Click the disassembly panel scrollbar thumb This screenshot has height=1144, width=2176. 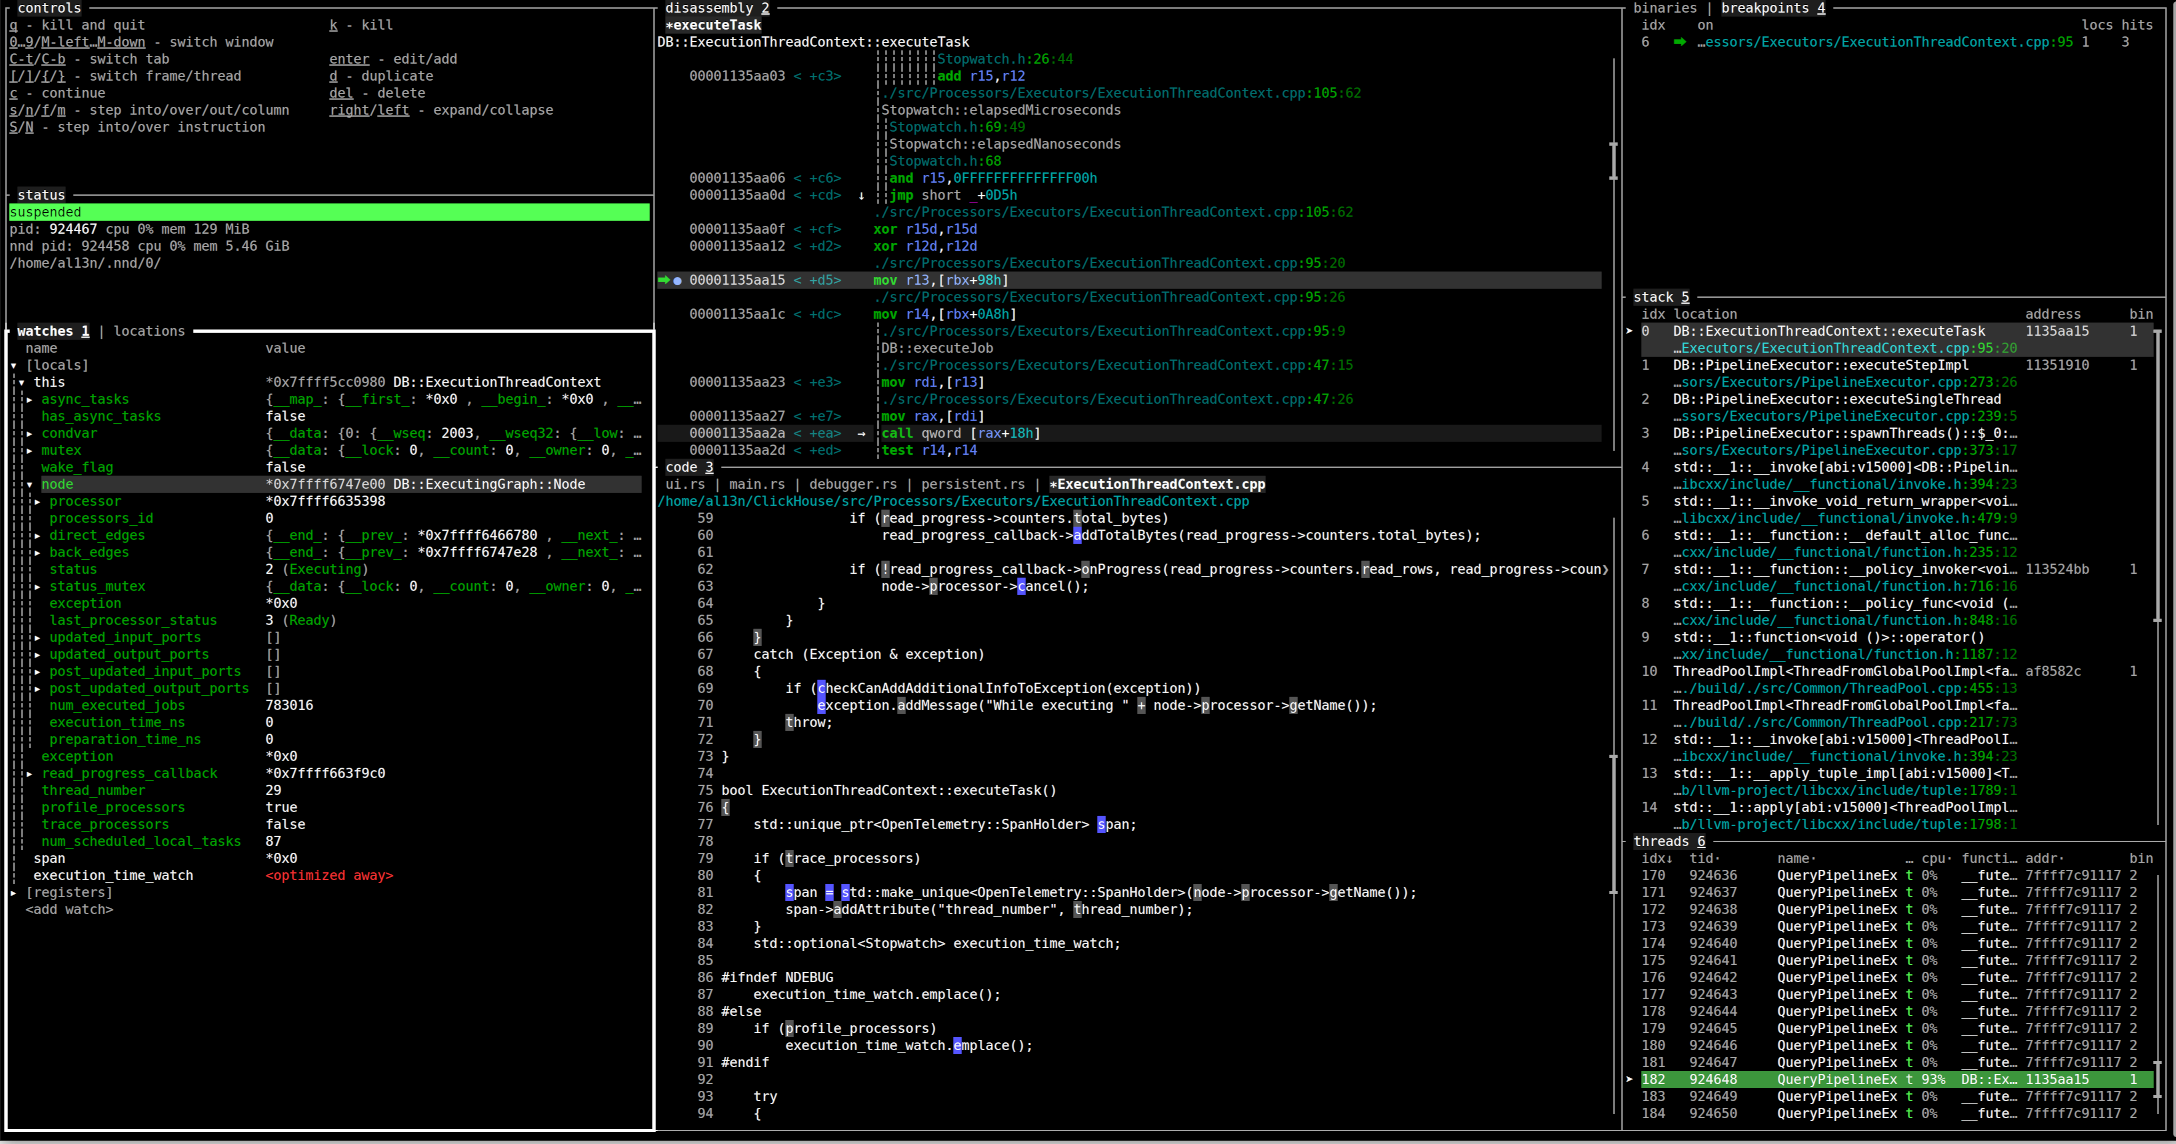[1613, 161]
